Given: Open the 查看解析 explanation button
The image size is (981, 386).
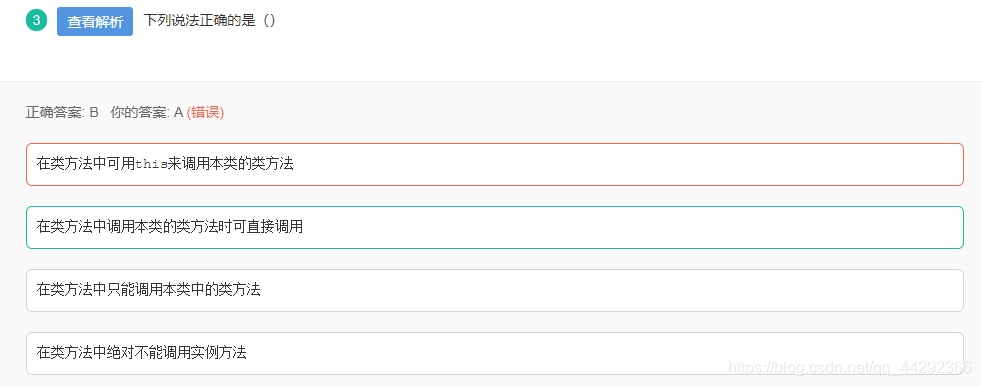Looking at the screenshot, I should (95, 21).
